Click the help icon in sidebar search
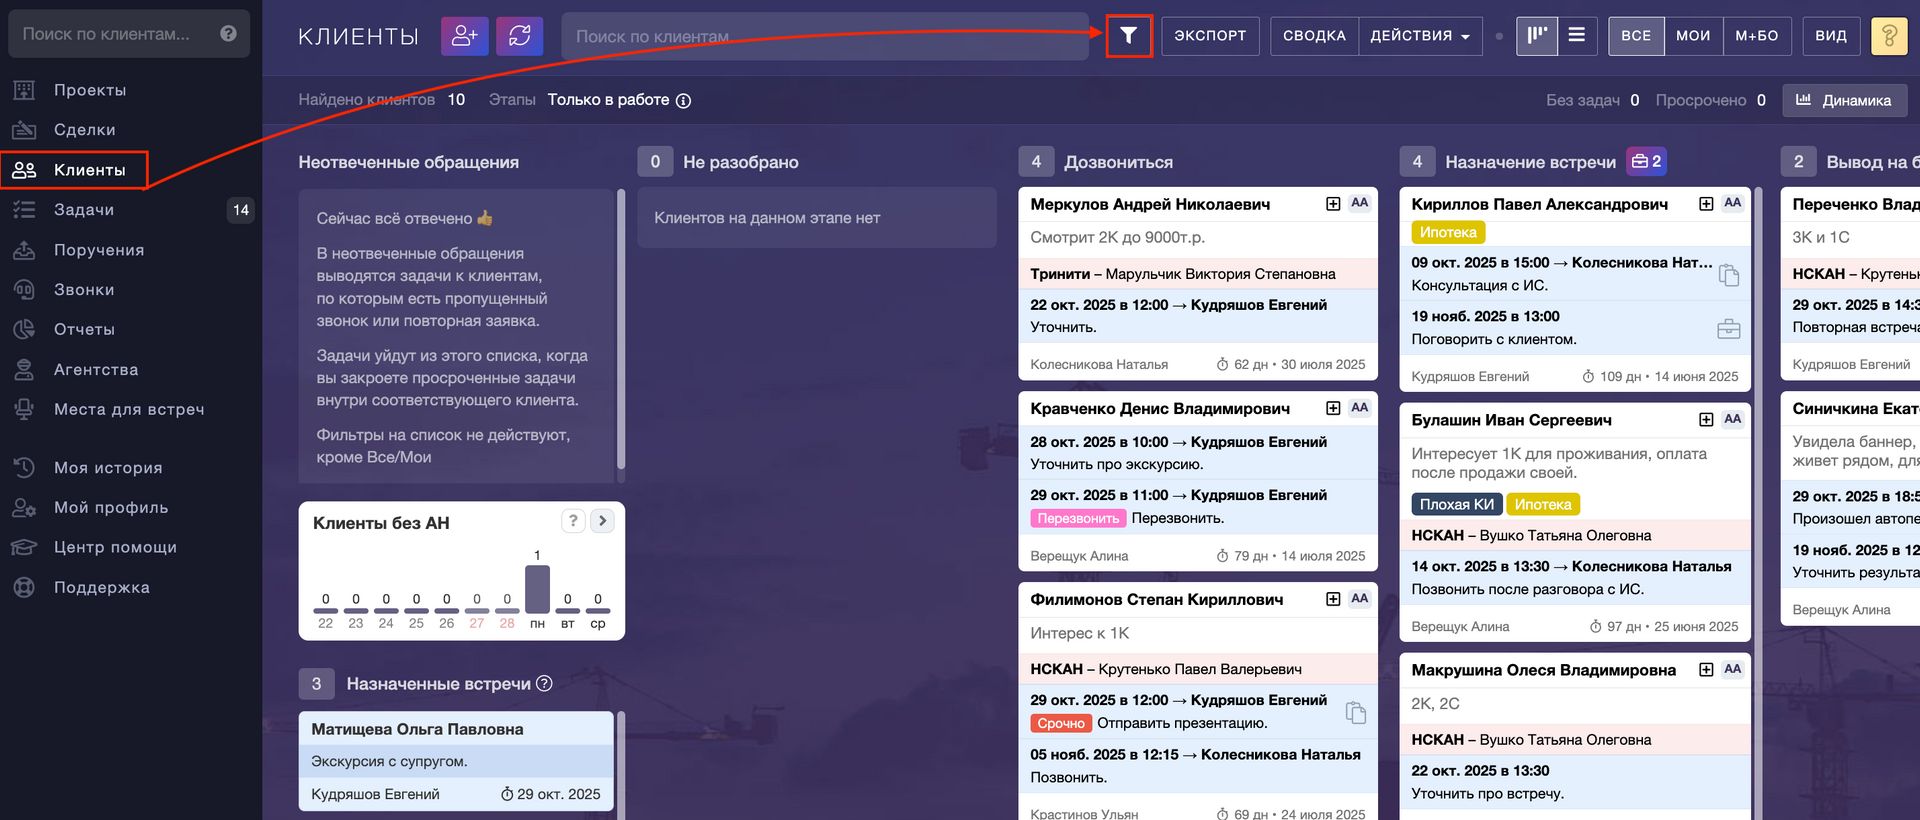 coord(228,34)
